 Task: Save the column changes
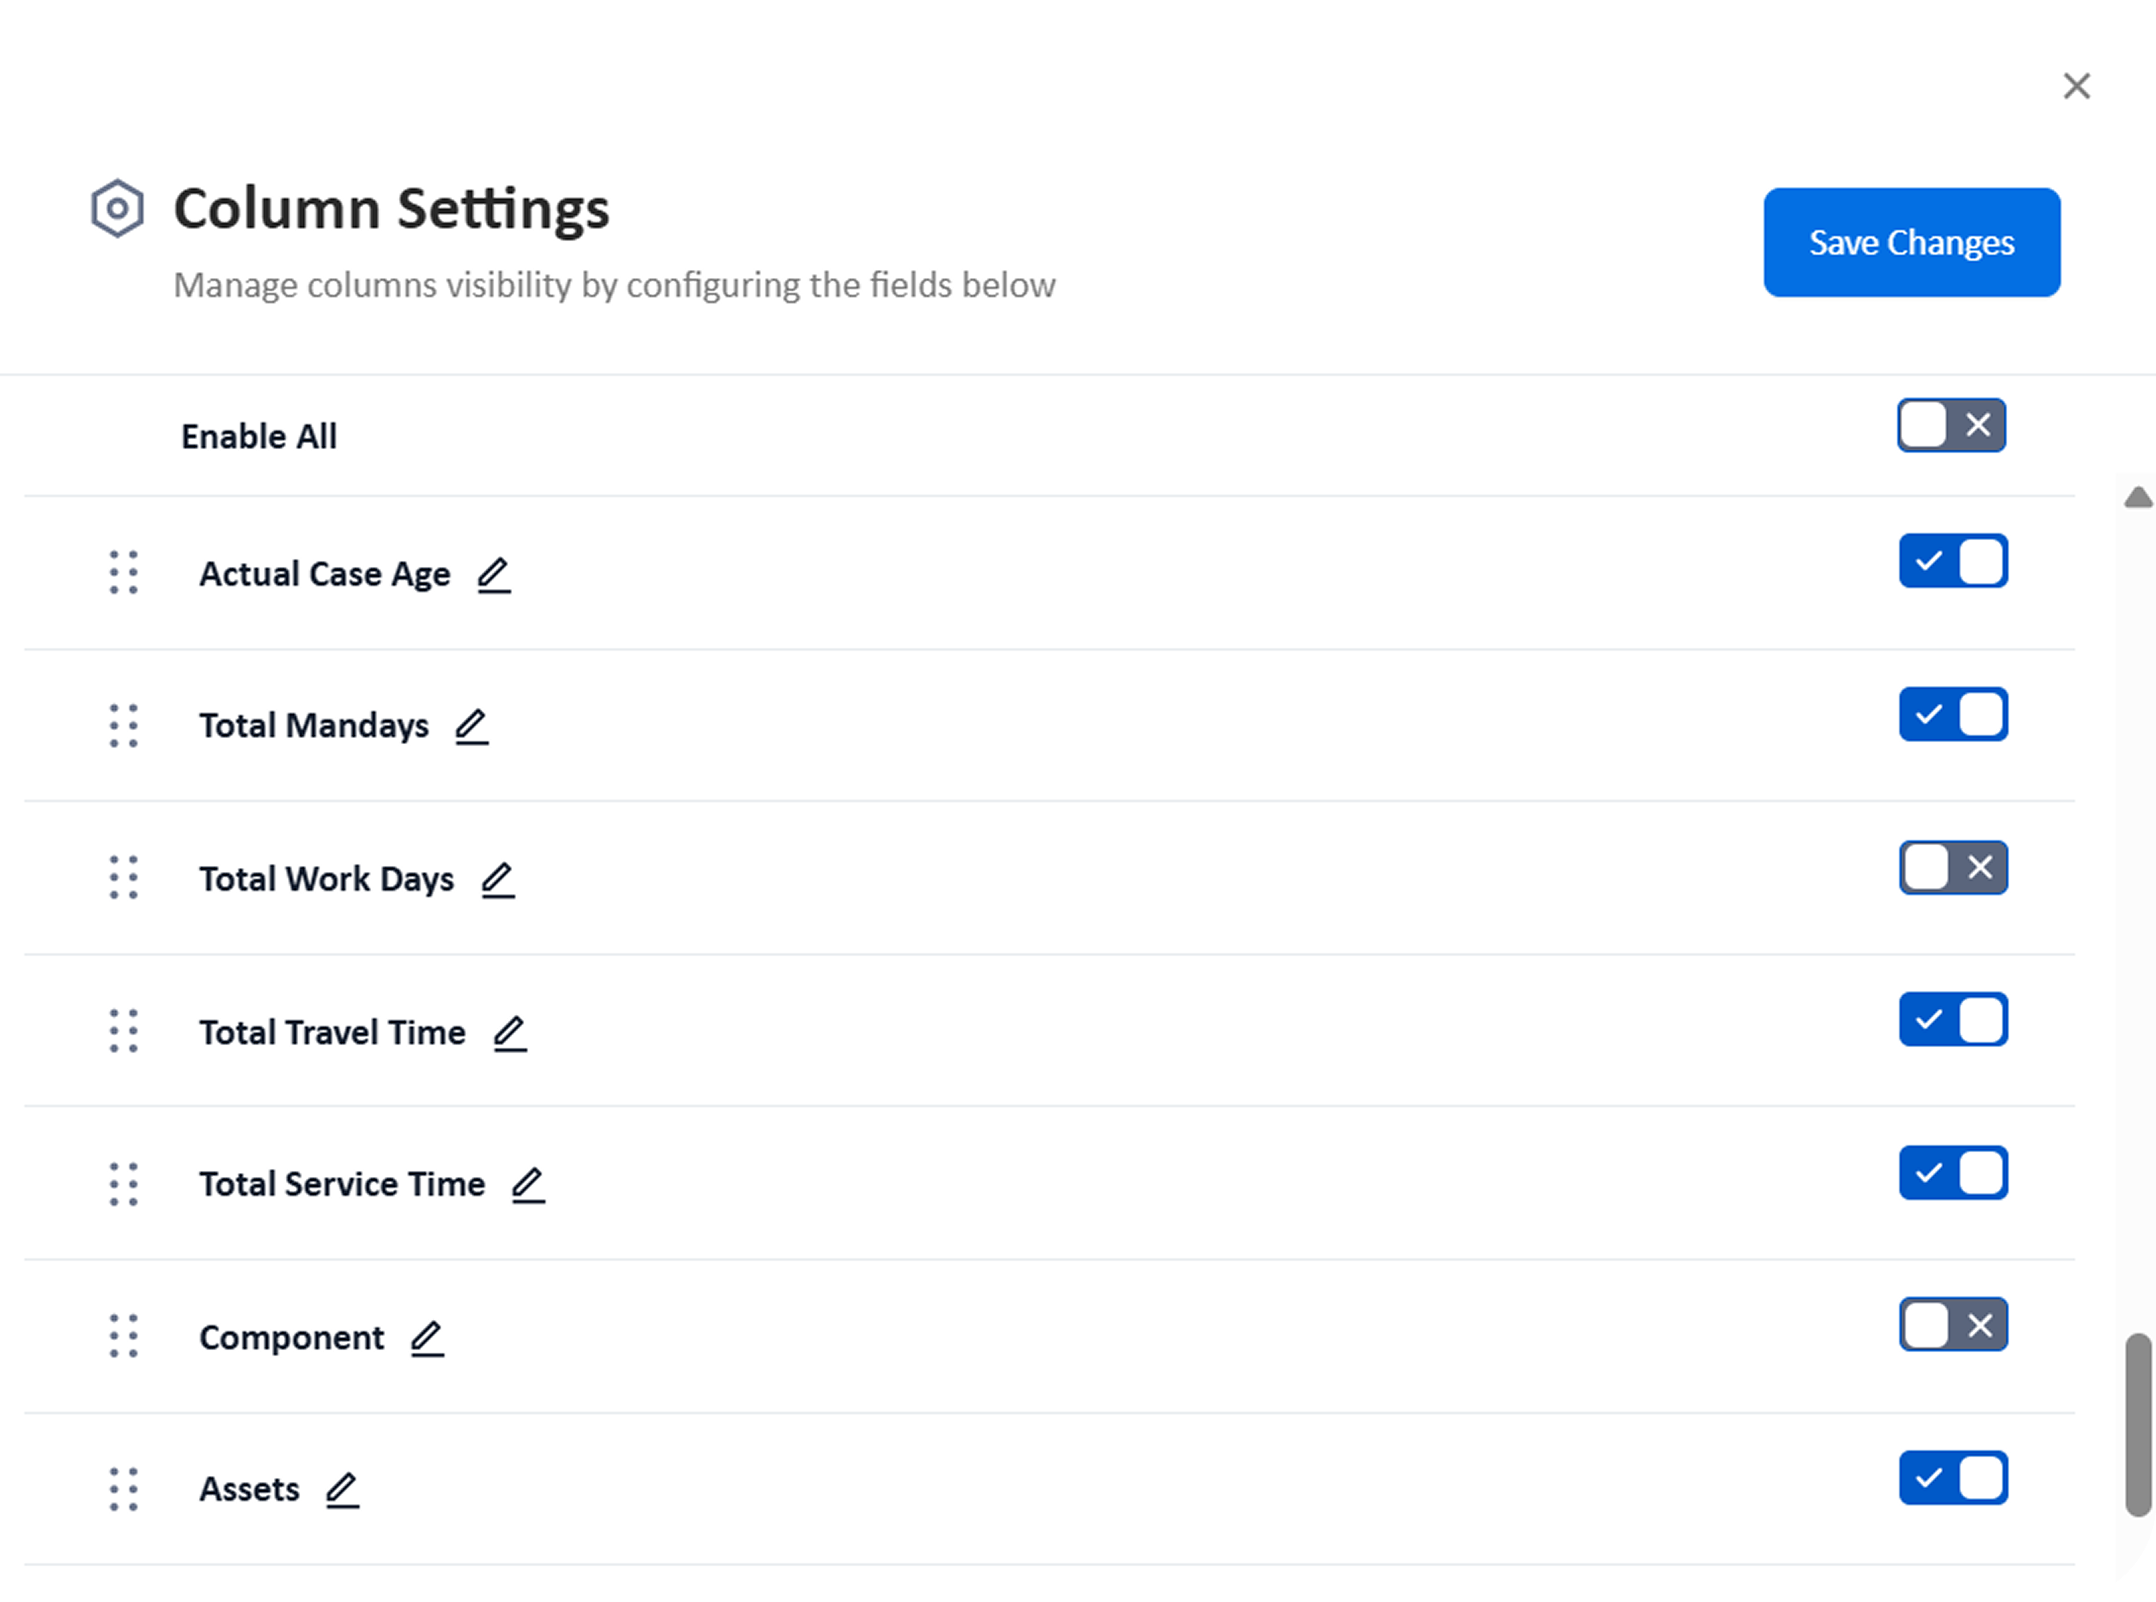tap(1911, 243)
